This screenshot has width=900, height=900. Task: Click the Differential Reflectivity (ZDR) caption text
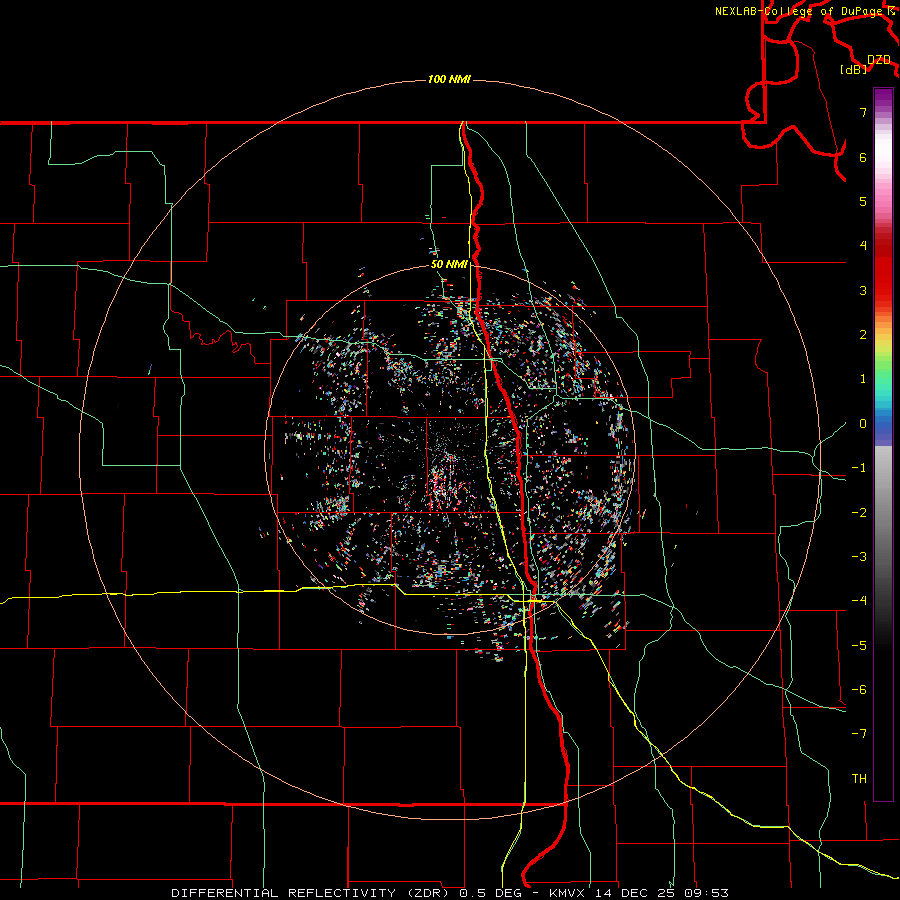311,893
